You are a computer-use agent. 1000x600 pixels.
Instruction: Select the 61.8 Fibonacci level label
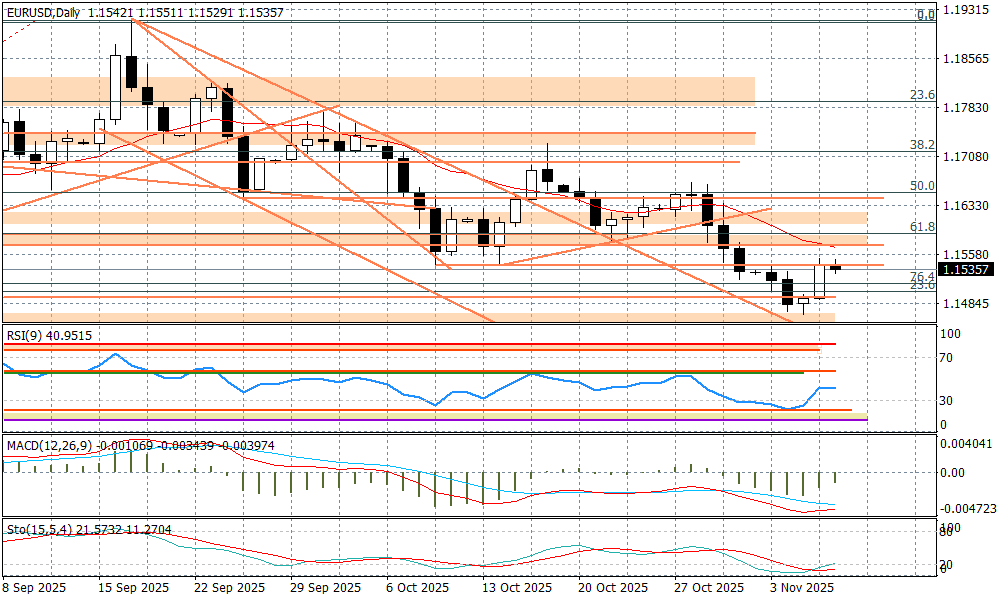pos(922,227)
